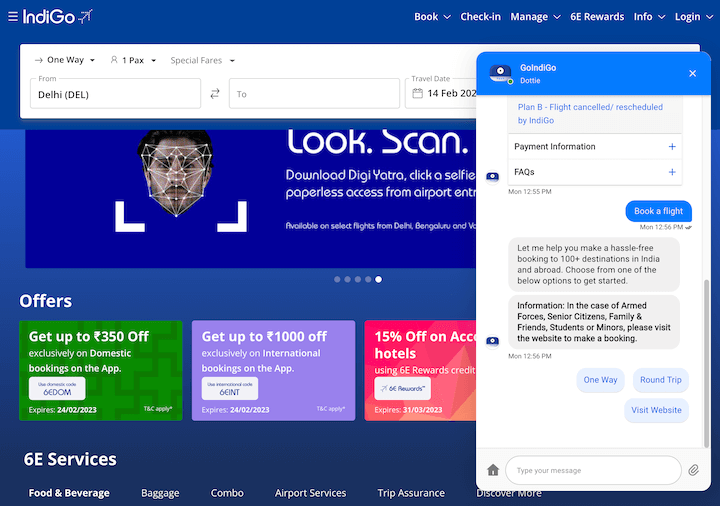Click the Travel Date field 14 Feb
The width and height of the screenshot is (720, 506).
pyautogui.click(x=441, y=94)
